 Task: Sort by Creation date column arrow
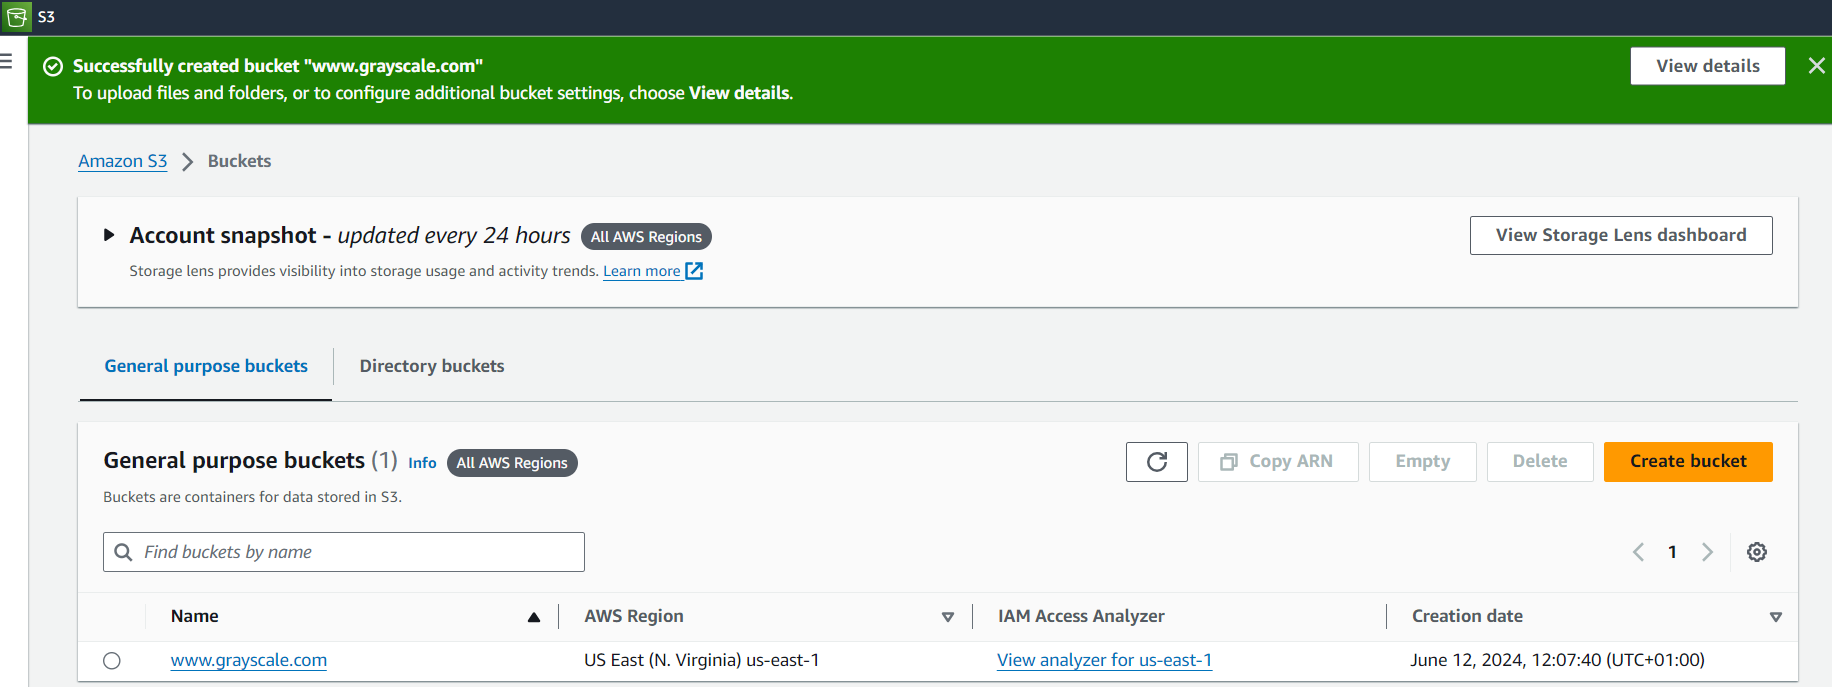click(x=1775, y=617)
